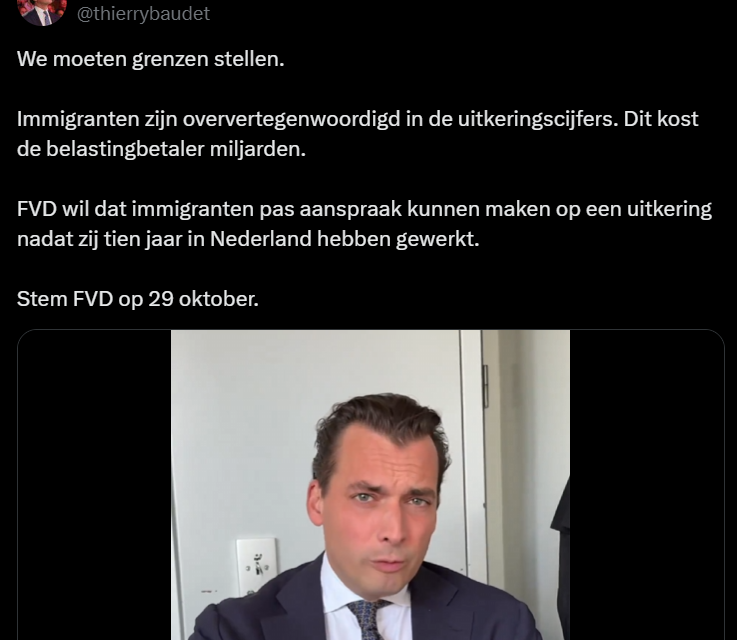Click the word "miljarden." in the post

click(x=258, y=149)
